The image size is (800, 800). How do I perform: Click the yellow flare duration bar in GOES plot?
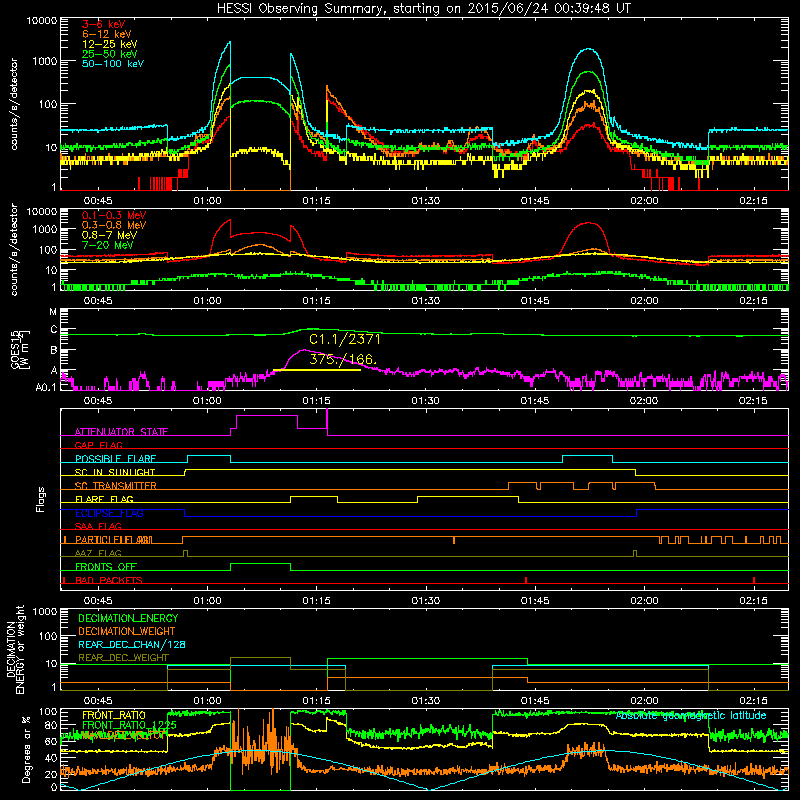pyautogui.click(x=317, y=370)
